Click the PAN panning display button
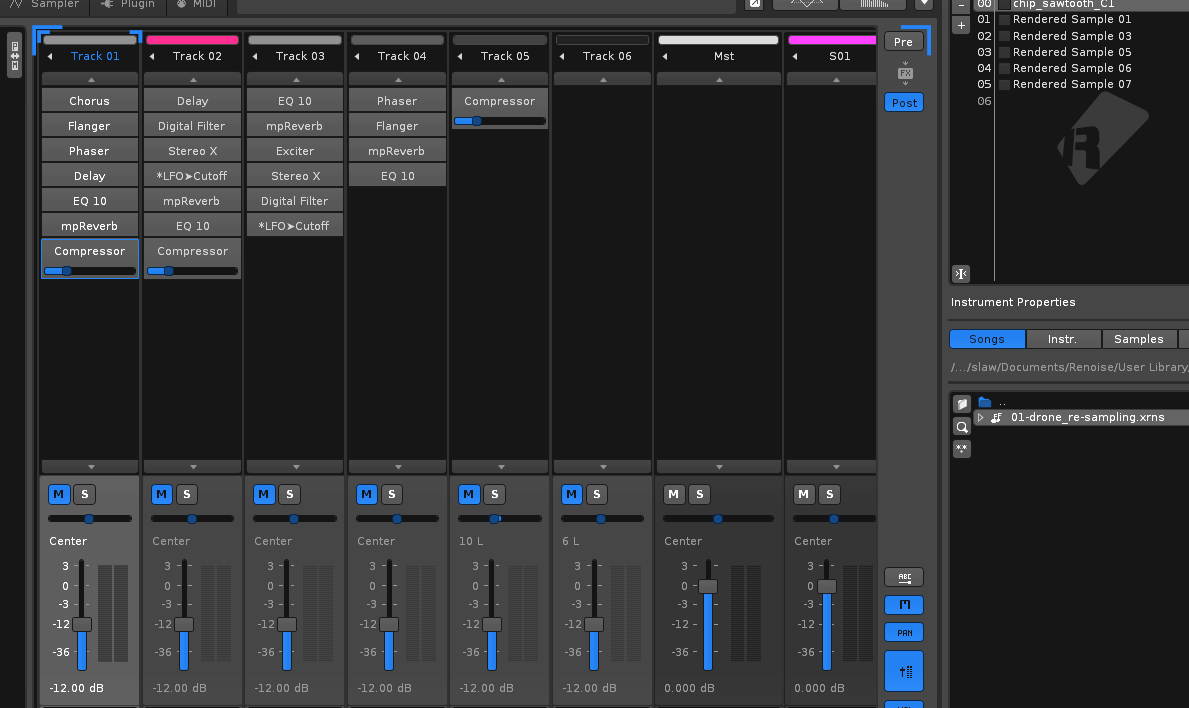 [x=904, y=632]
